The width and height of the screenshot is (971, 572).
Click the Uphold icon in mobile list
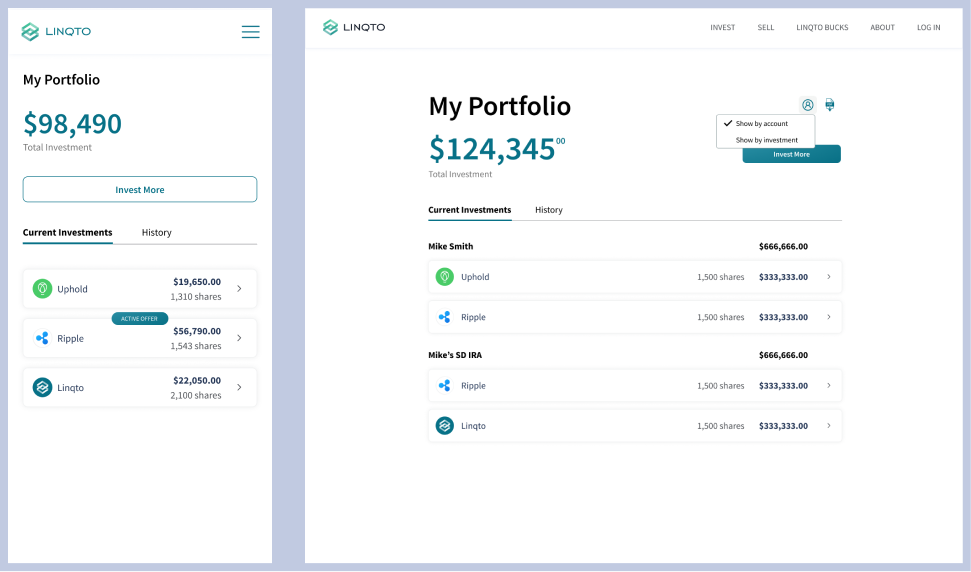tap(42, 288)
